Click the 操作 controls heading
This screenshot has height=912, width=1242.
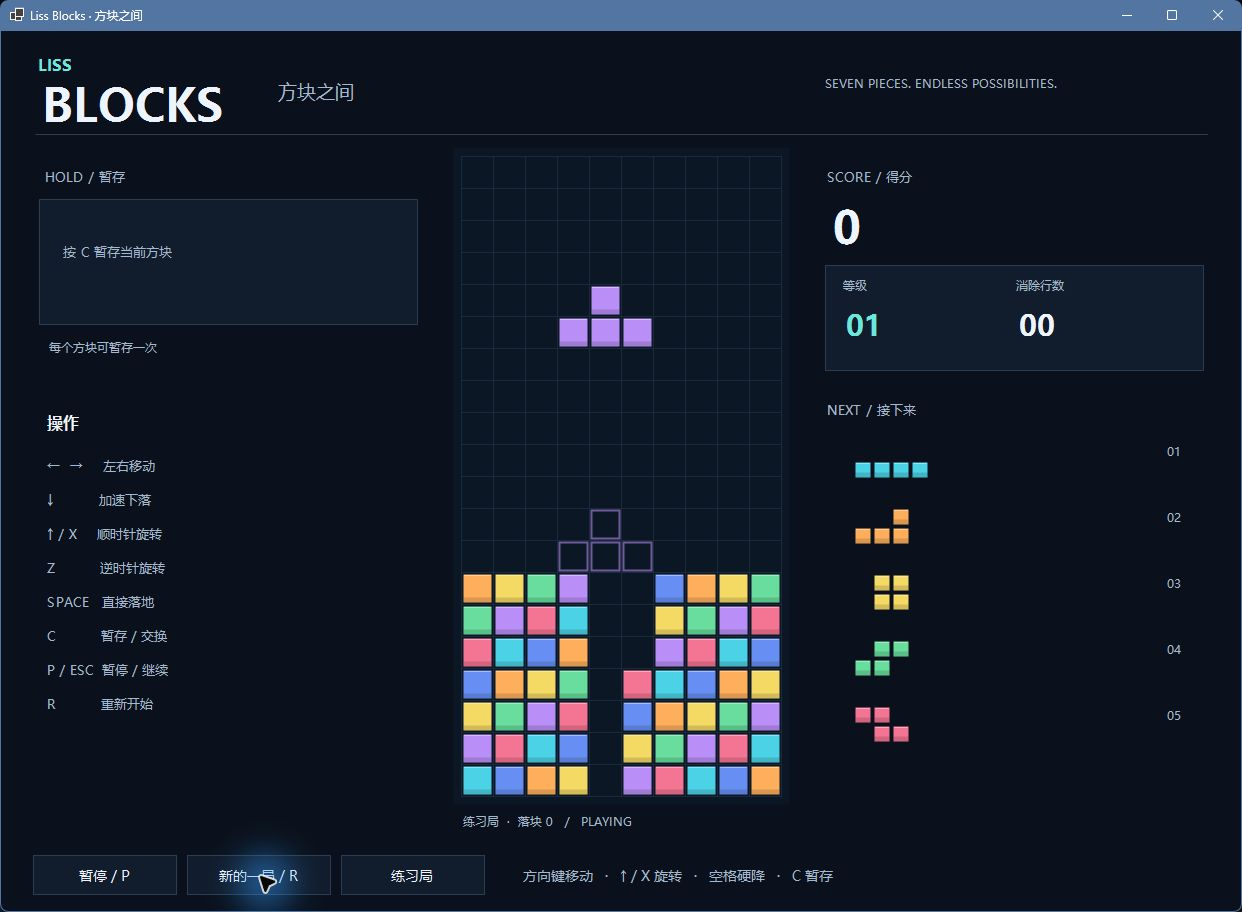62,423
